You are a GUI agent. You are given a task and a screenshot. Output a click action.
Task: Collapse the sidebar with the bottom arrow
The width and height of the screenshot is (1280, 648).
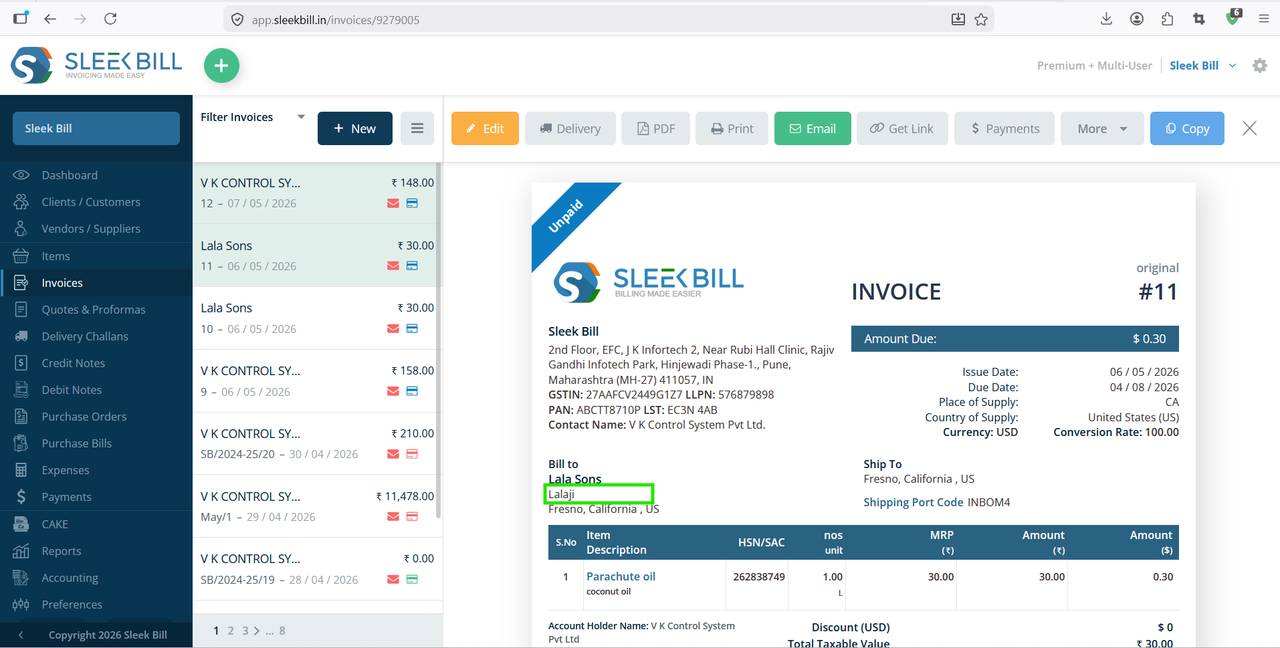[x=21, y=635]
